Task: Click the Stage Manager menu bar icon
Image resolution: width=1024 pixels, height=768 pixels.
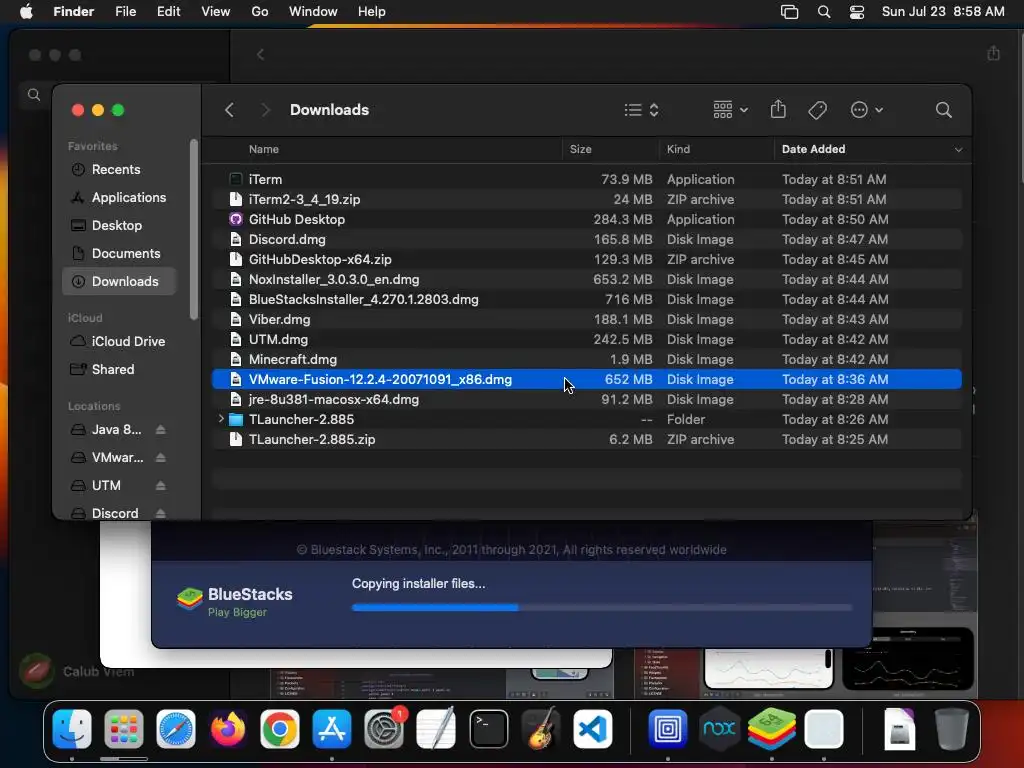Action: pyautogui.click(x=790, y=12)
